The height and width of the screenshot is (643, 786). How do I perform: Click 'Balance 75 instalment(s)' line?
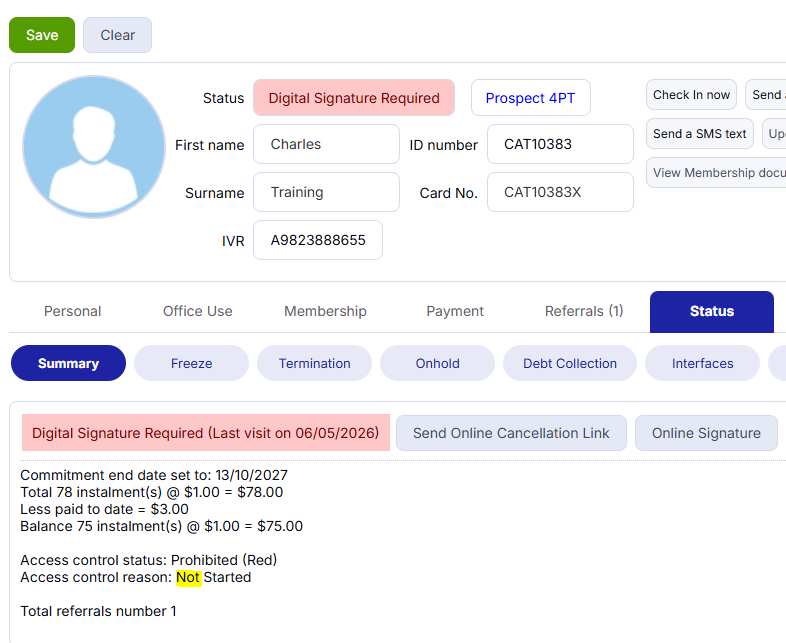tap(161, 526)
